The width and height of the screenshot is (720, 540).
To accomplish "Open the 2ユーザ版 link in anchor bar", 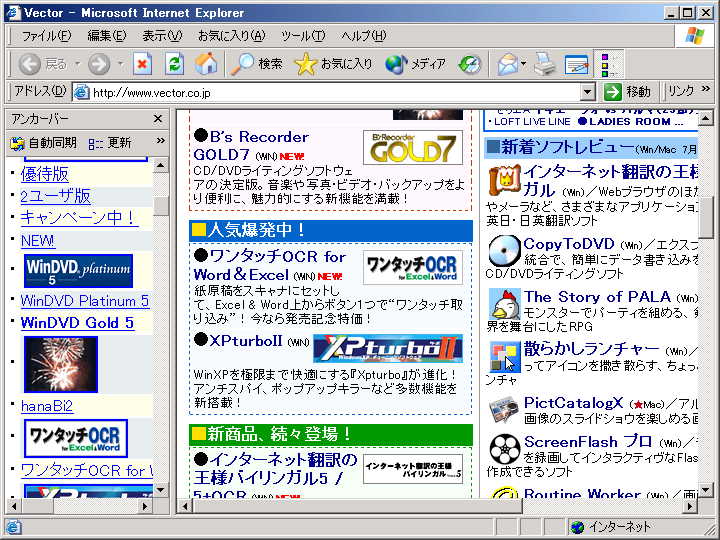I will tap(56, 196).
